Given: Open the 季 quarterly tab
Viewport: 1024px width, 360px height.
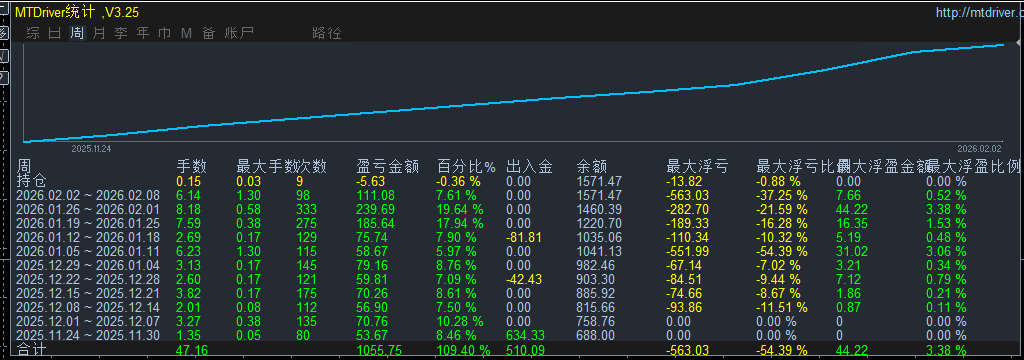Looking at the screenshot, I should (x=121, y=33).
